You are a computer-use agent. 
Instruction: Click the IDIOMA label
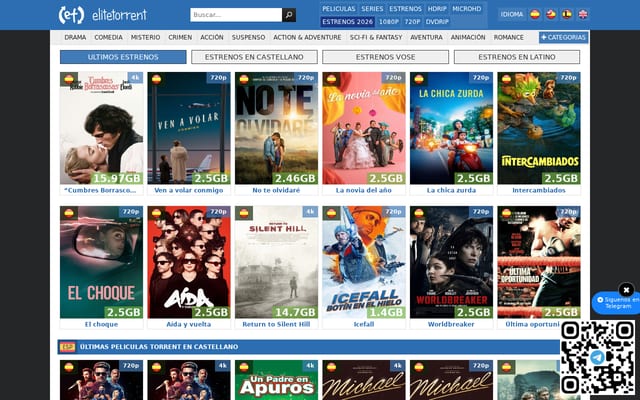(x=512, y=14)
